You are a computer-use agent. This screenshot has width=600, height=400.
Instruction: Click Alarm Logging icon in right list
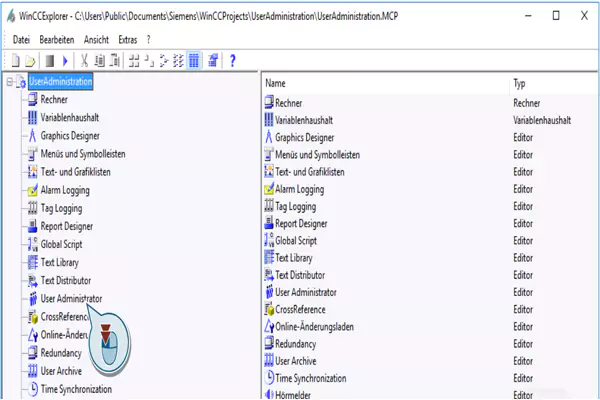coord(269,188)
